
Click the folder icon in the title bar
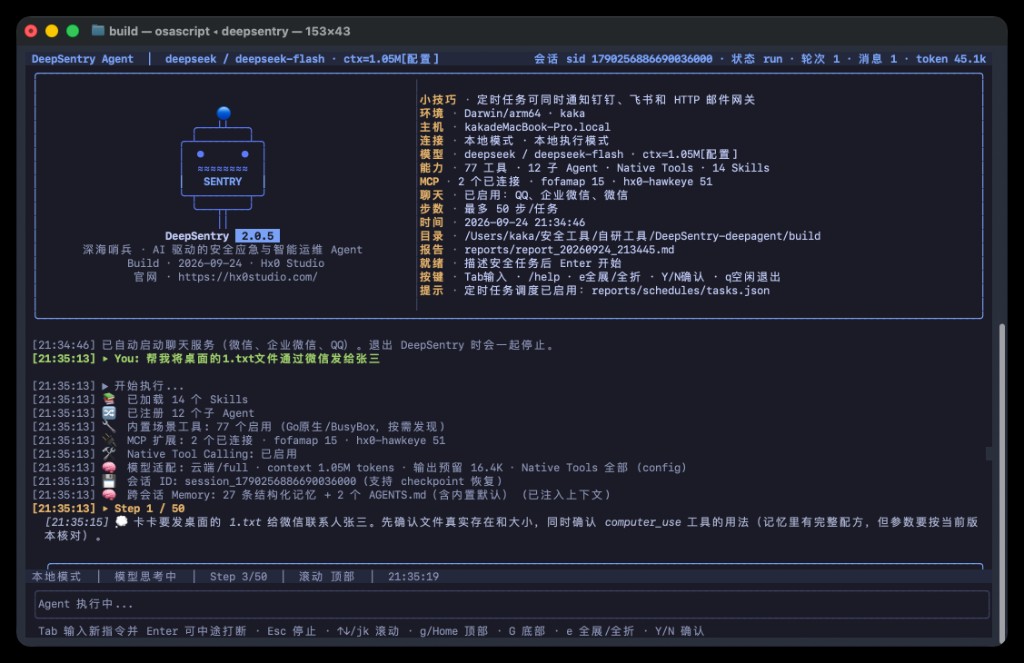click(98, 30)
